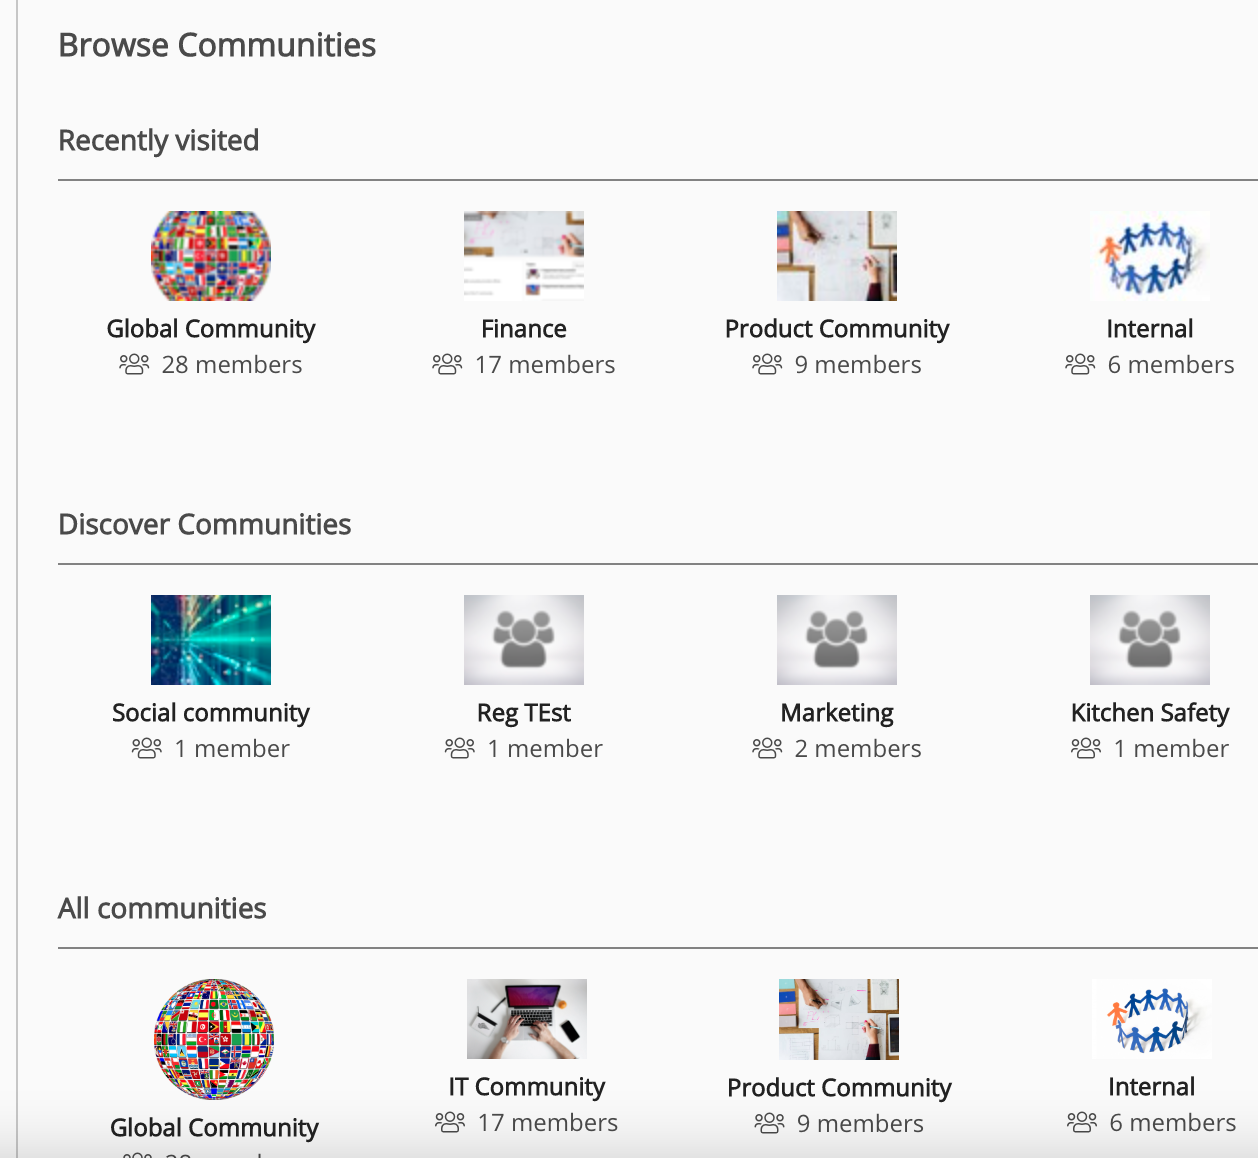Screen dimensions: 1258x1158
Task: Open the Social community title link
Action: (x=211, y=713)
